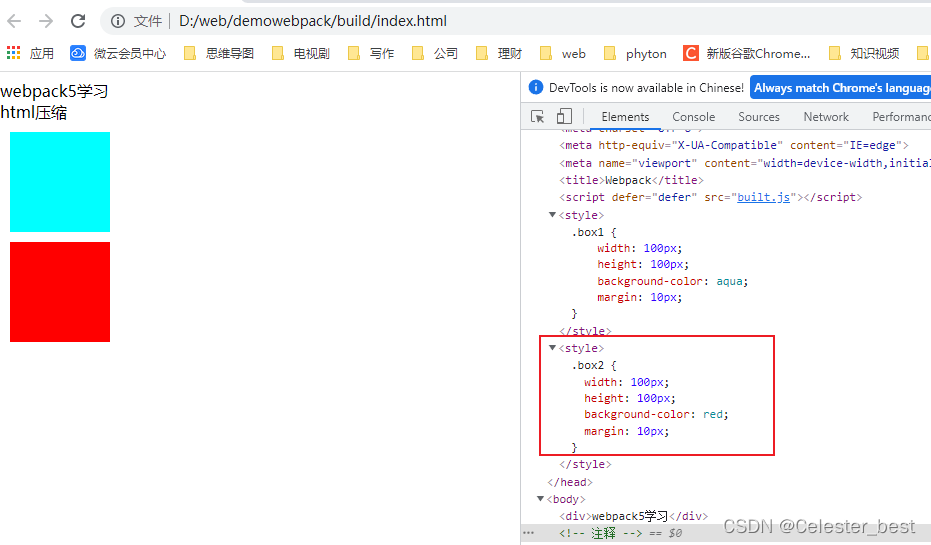
Task: Go forward with the browser forward arrow
Action: (46, 21)
